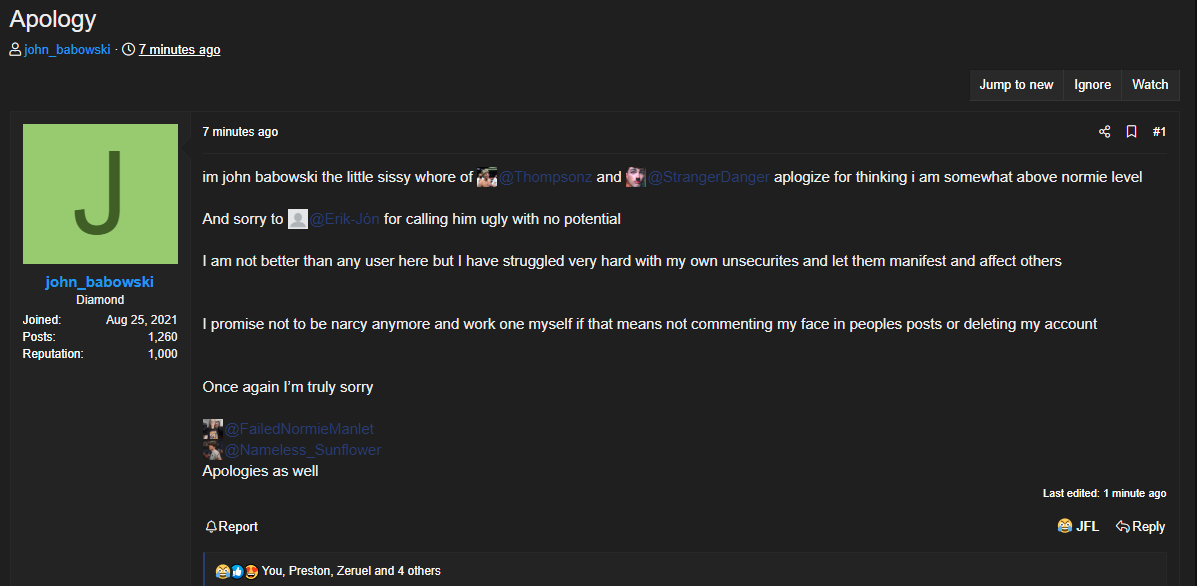Bookmark this post with the bookmark icon

(1131, 132)
